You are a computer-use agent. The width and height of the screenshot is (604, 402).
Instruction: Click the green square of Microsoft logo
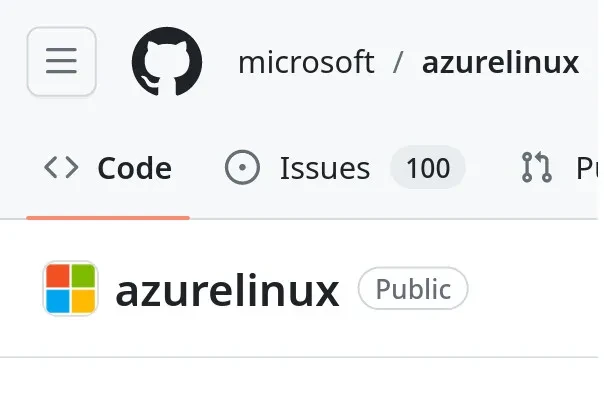click(x=83, y=276)
